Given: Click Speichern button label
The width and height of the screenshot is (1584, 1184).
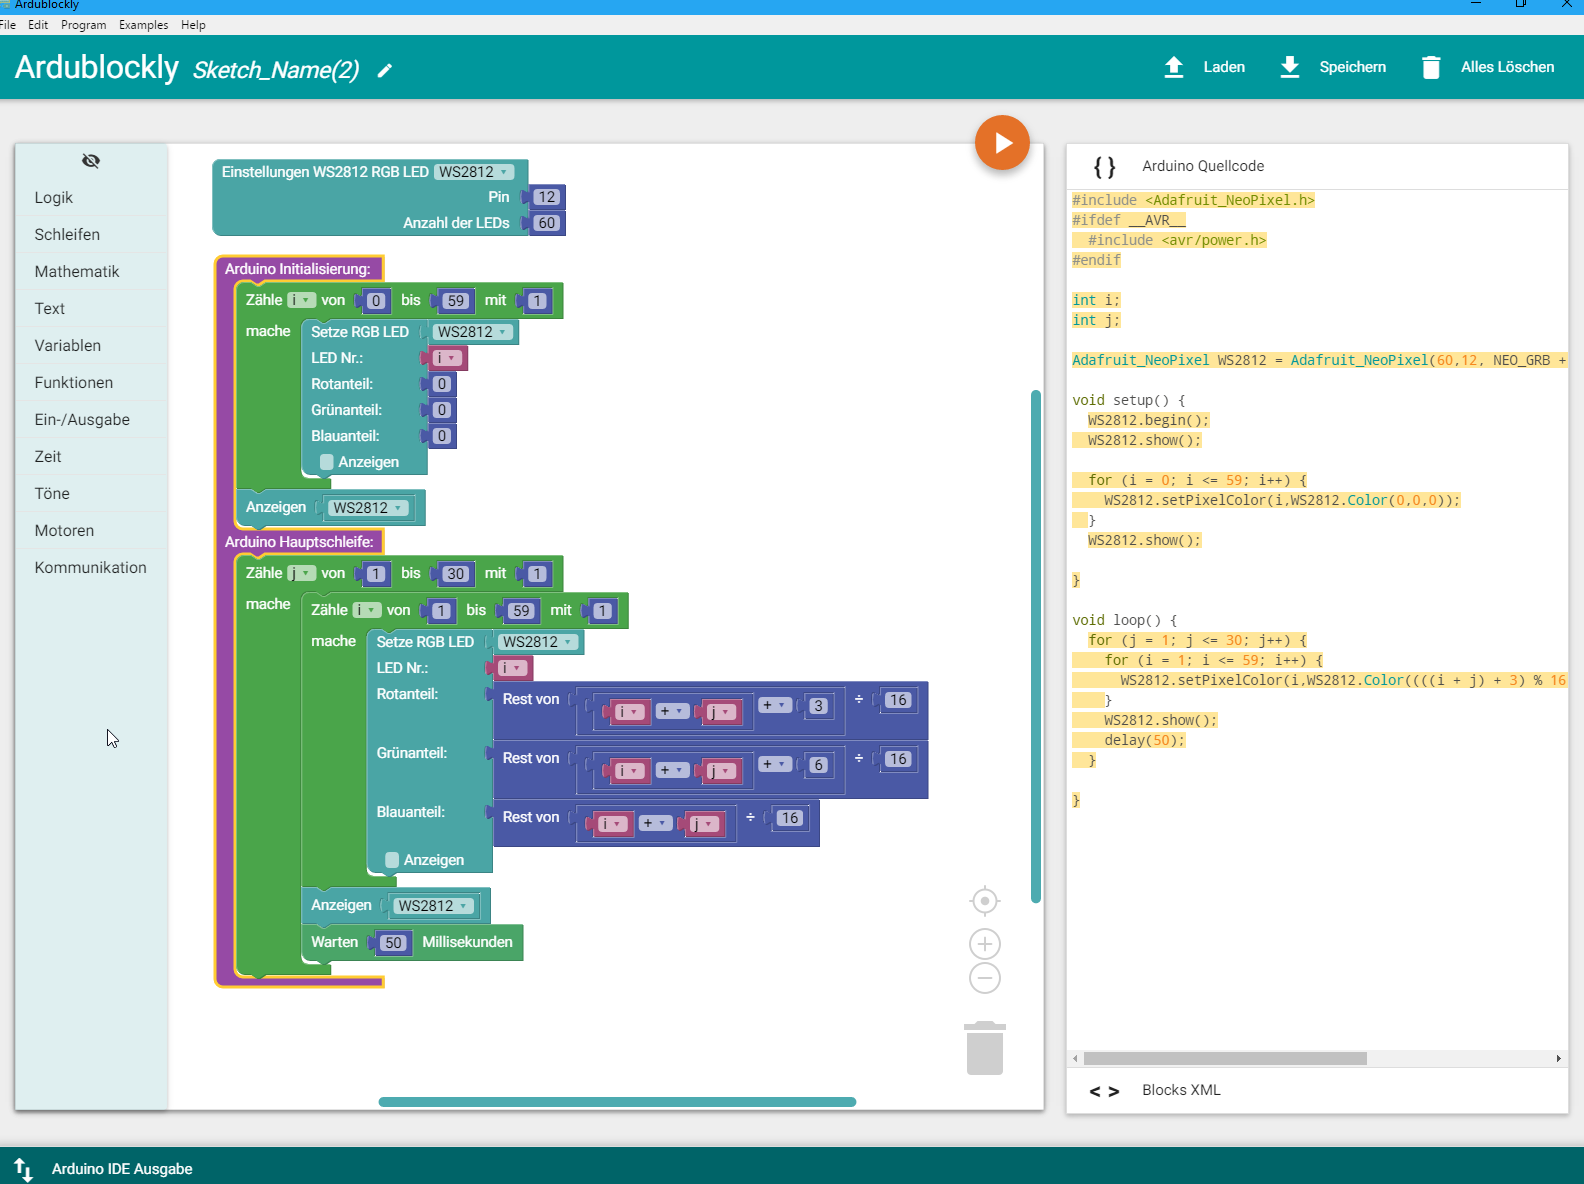Looking at the screenshot, I should click(x=1352, y=67).
